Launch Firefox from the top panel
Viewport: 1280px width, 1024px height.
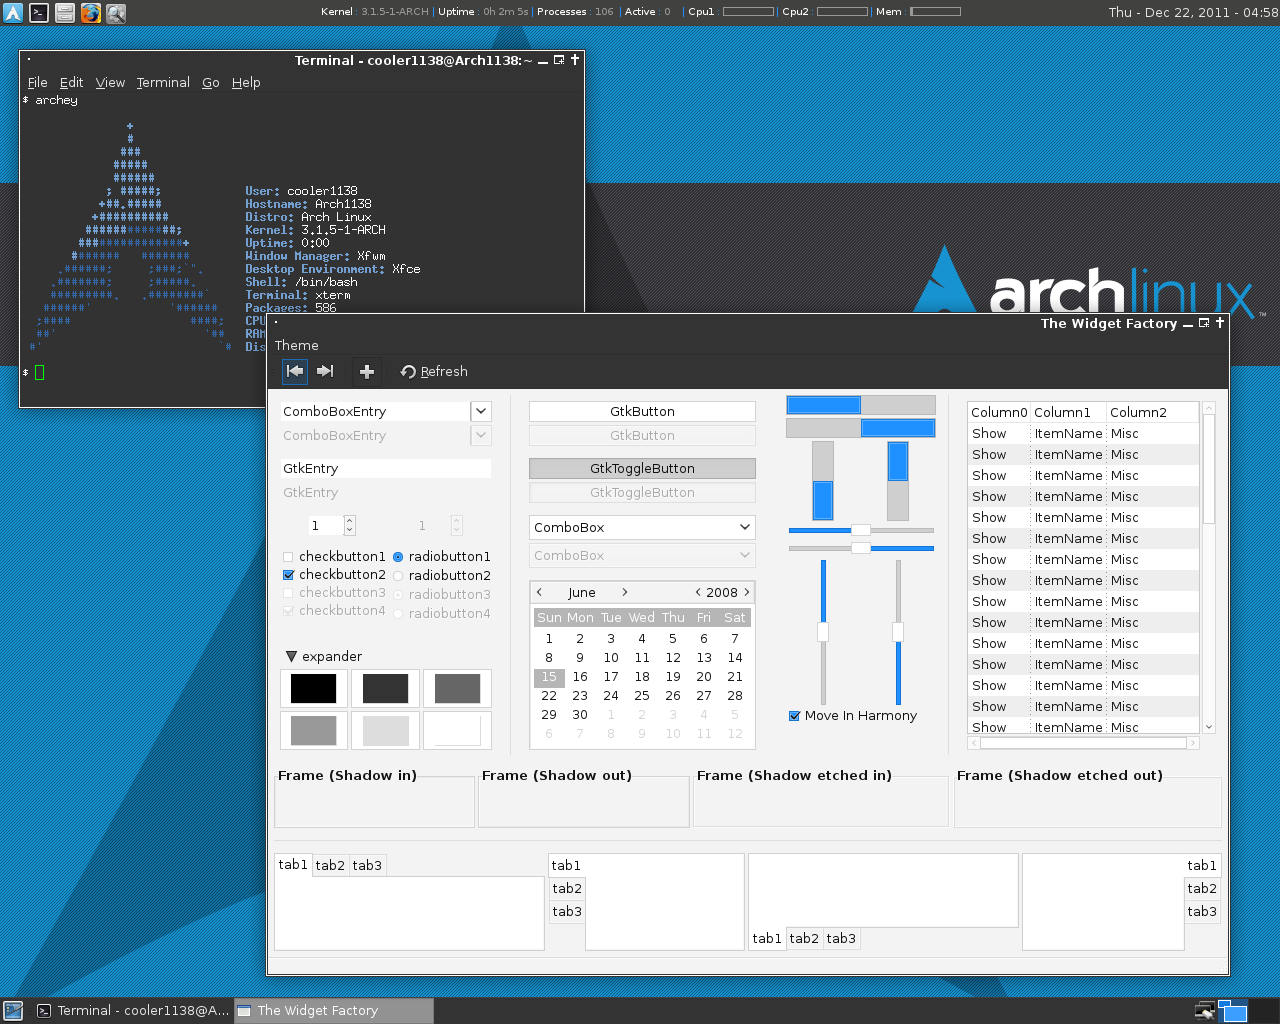[90, 13]
